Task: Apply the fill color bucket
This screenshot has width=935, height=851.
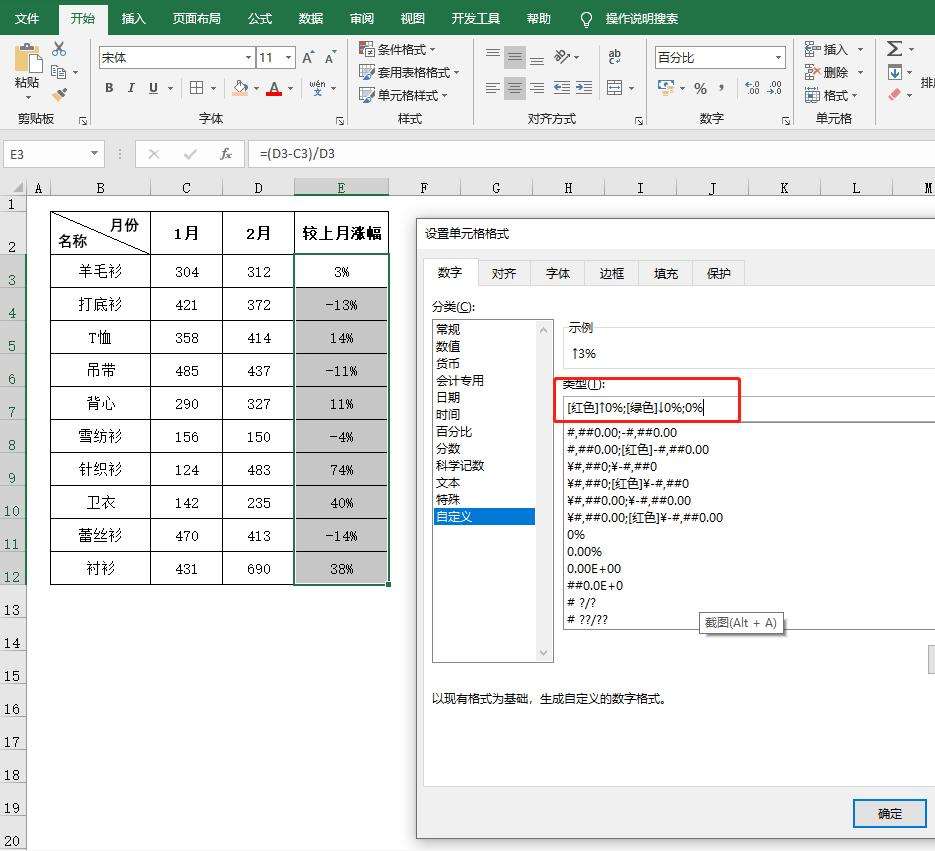Action: [x=240, y=88]
